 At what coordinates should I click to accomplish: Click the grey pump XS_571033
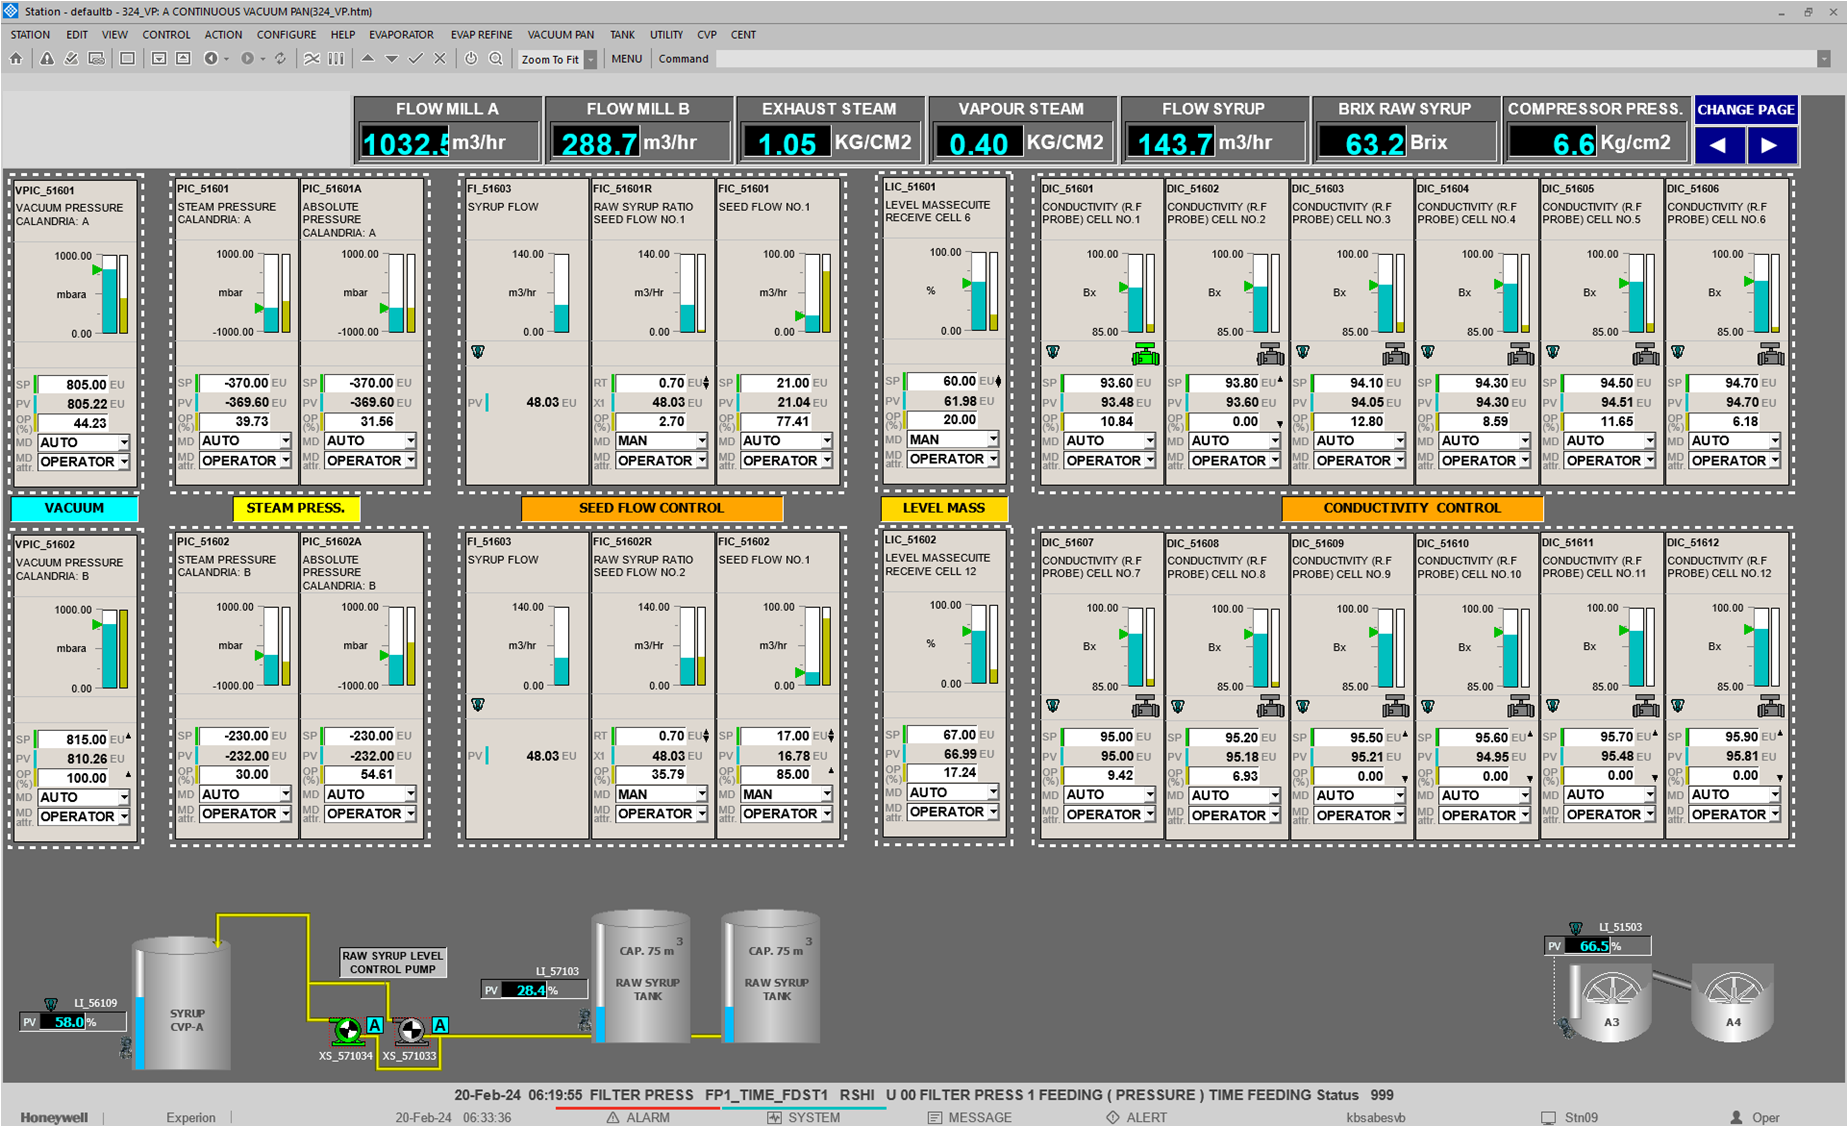411,1030
